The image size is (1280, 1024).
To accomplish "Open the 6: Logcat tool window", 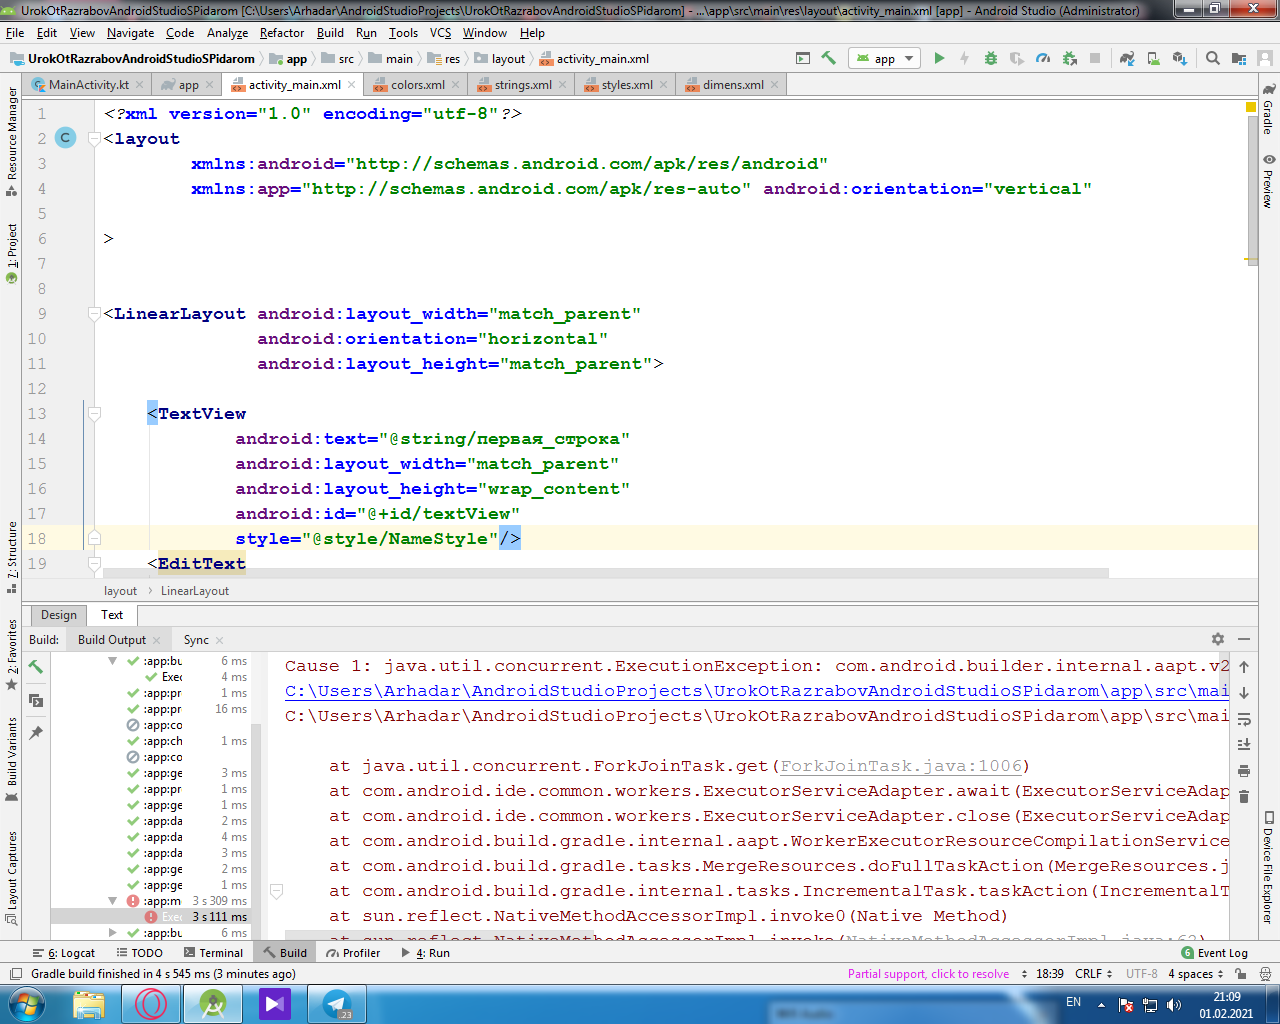I will (64, 953).
